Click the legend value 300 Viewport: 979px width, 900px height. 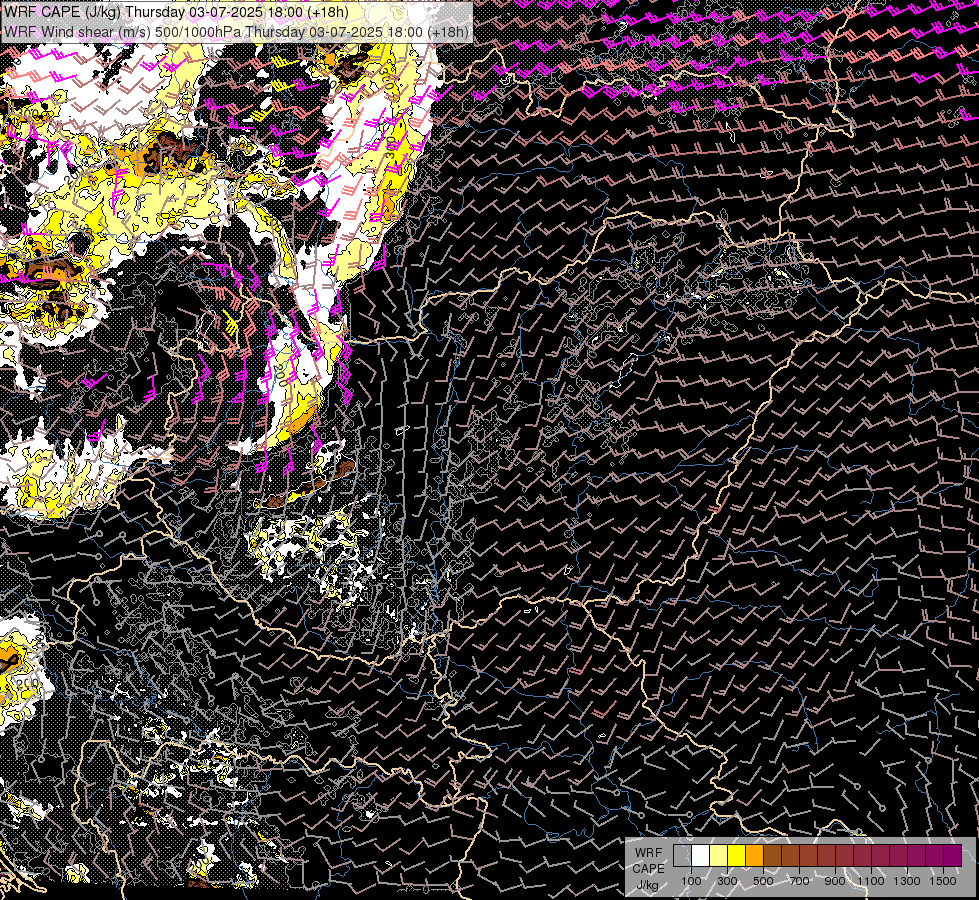(x=727, y=881)
